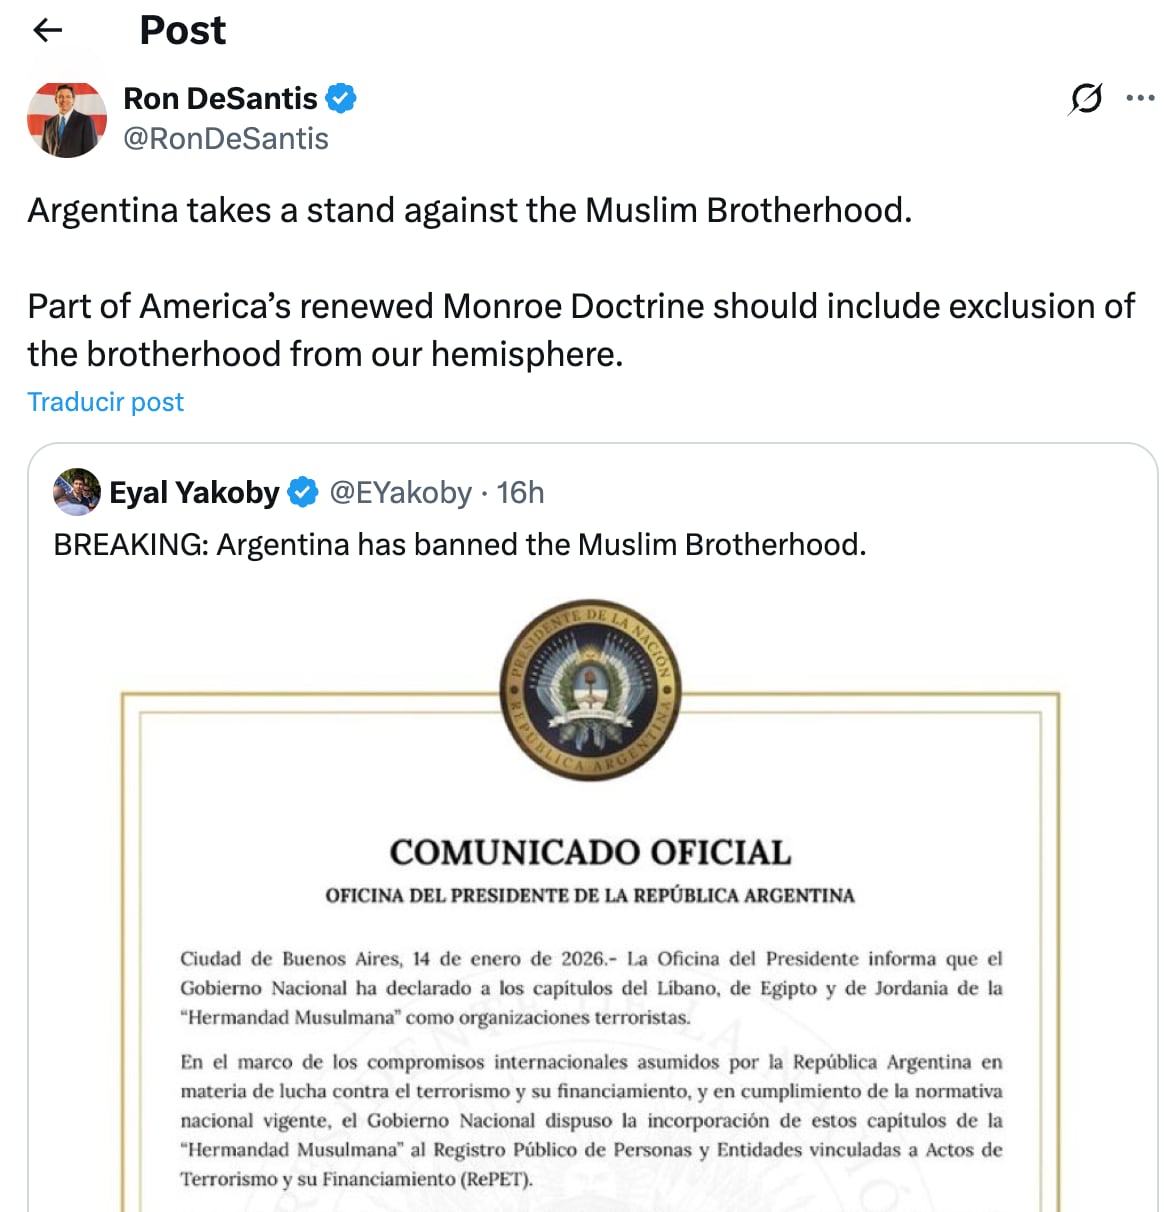Open the @RonDeSantis handle link
The image size is (1164, 1212).
(x=225, y=139)
